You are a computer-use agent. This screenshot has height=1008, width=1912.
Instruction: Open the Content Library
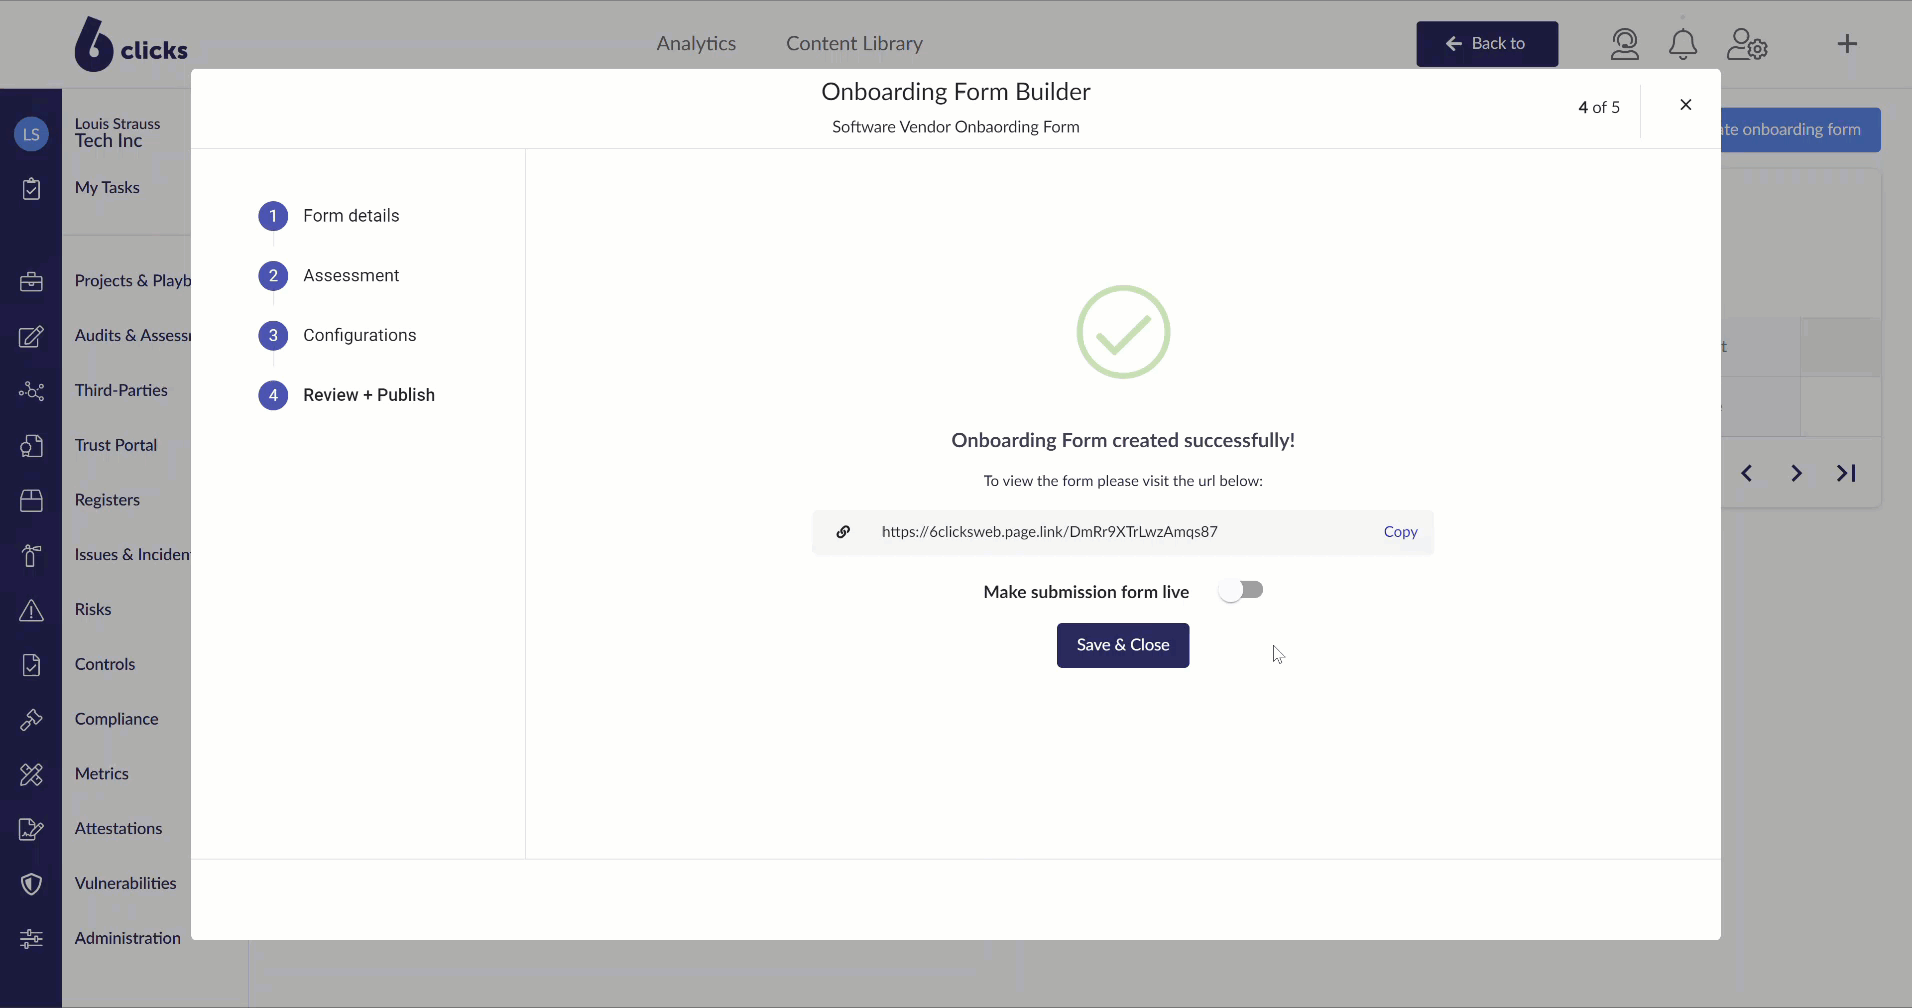coord(854,44)
